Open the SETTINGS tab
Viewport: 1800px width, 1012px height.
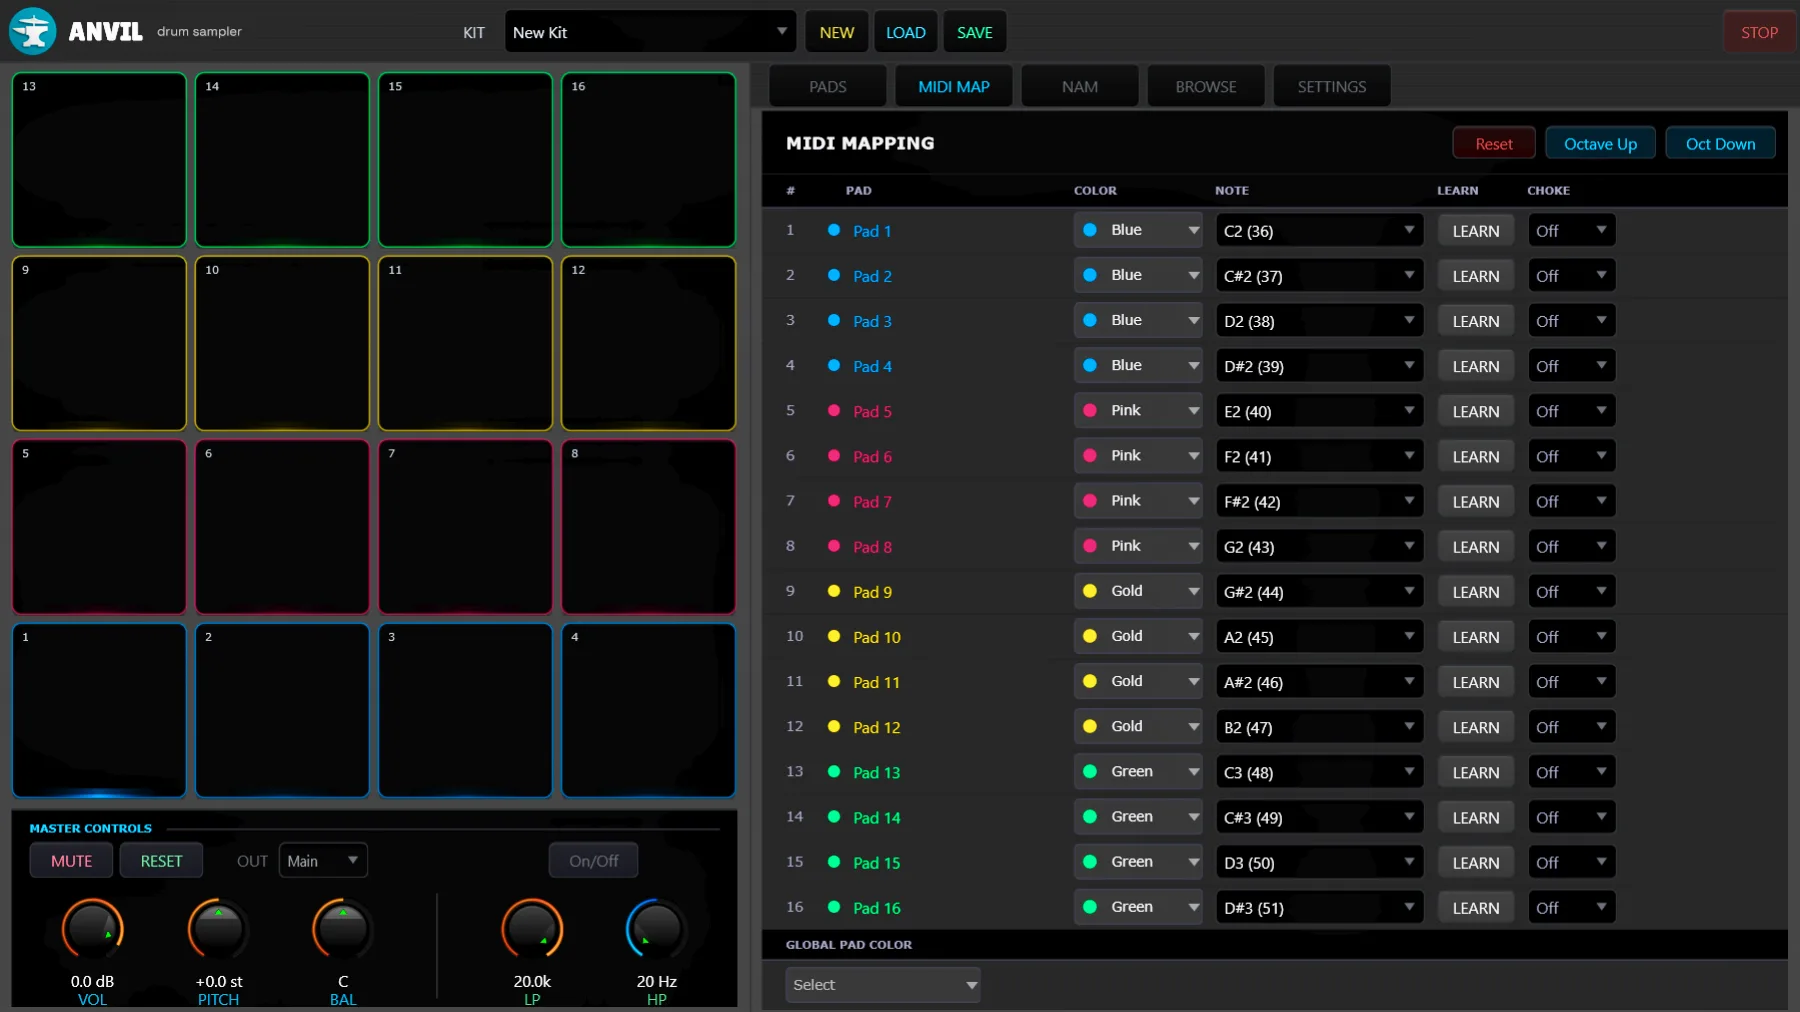click(1331, 87)
